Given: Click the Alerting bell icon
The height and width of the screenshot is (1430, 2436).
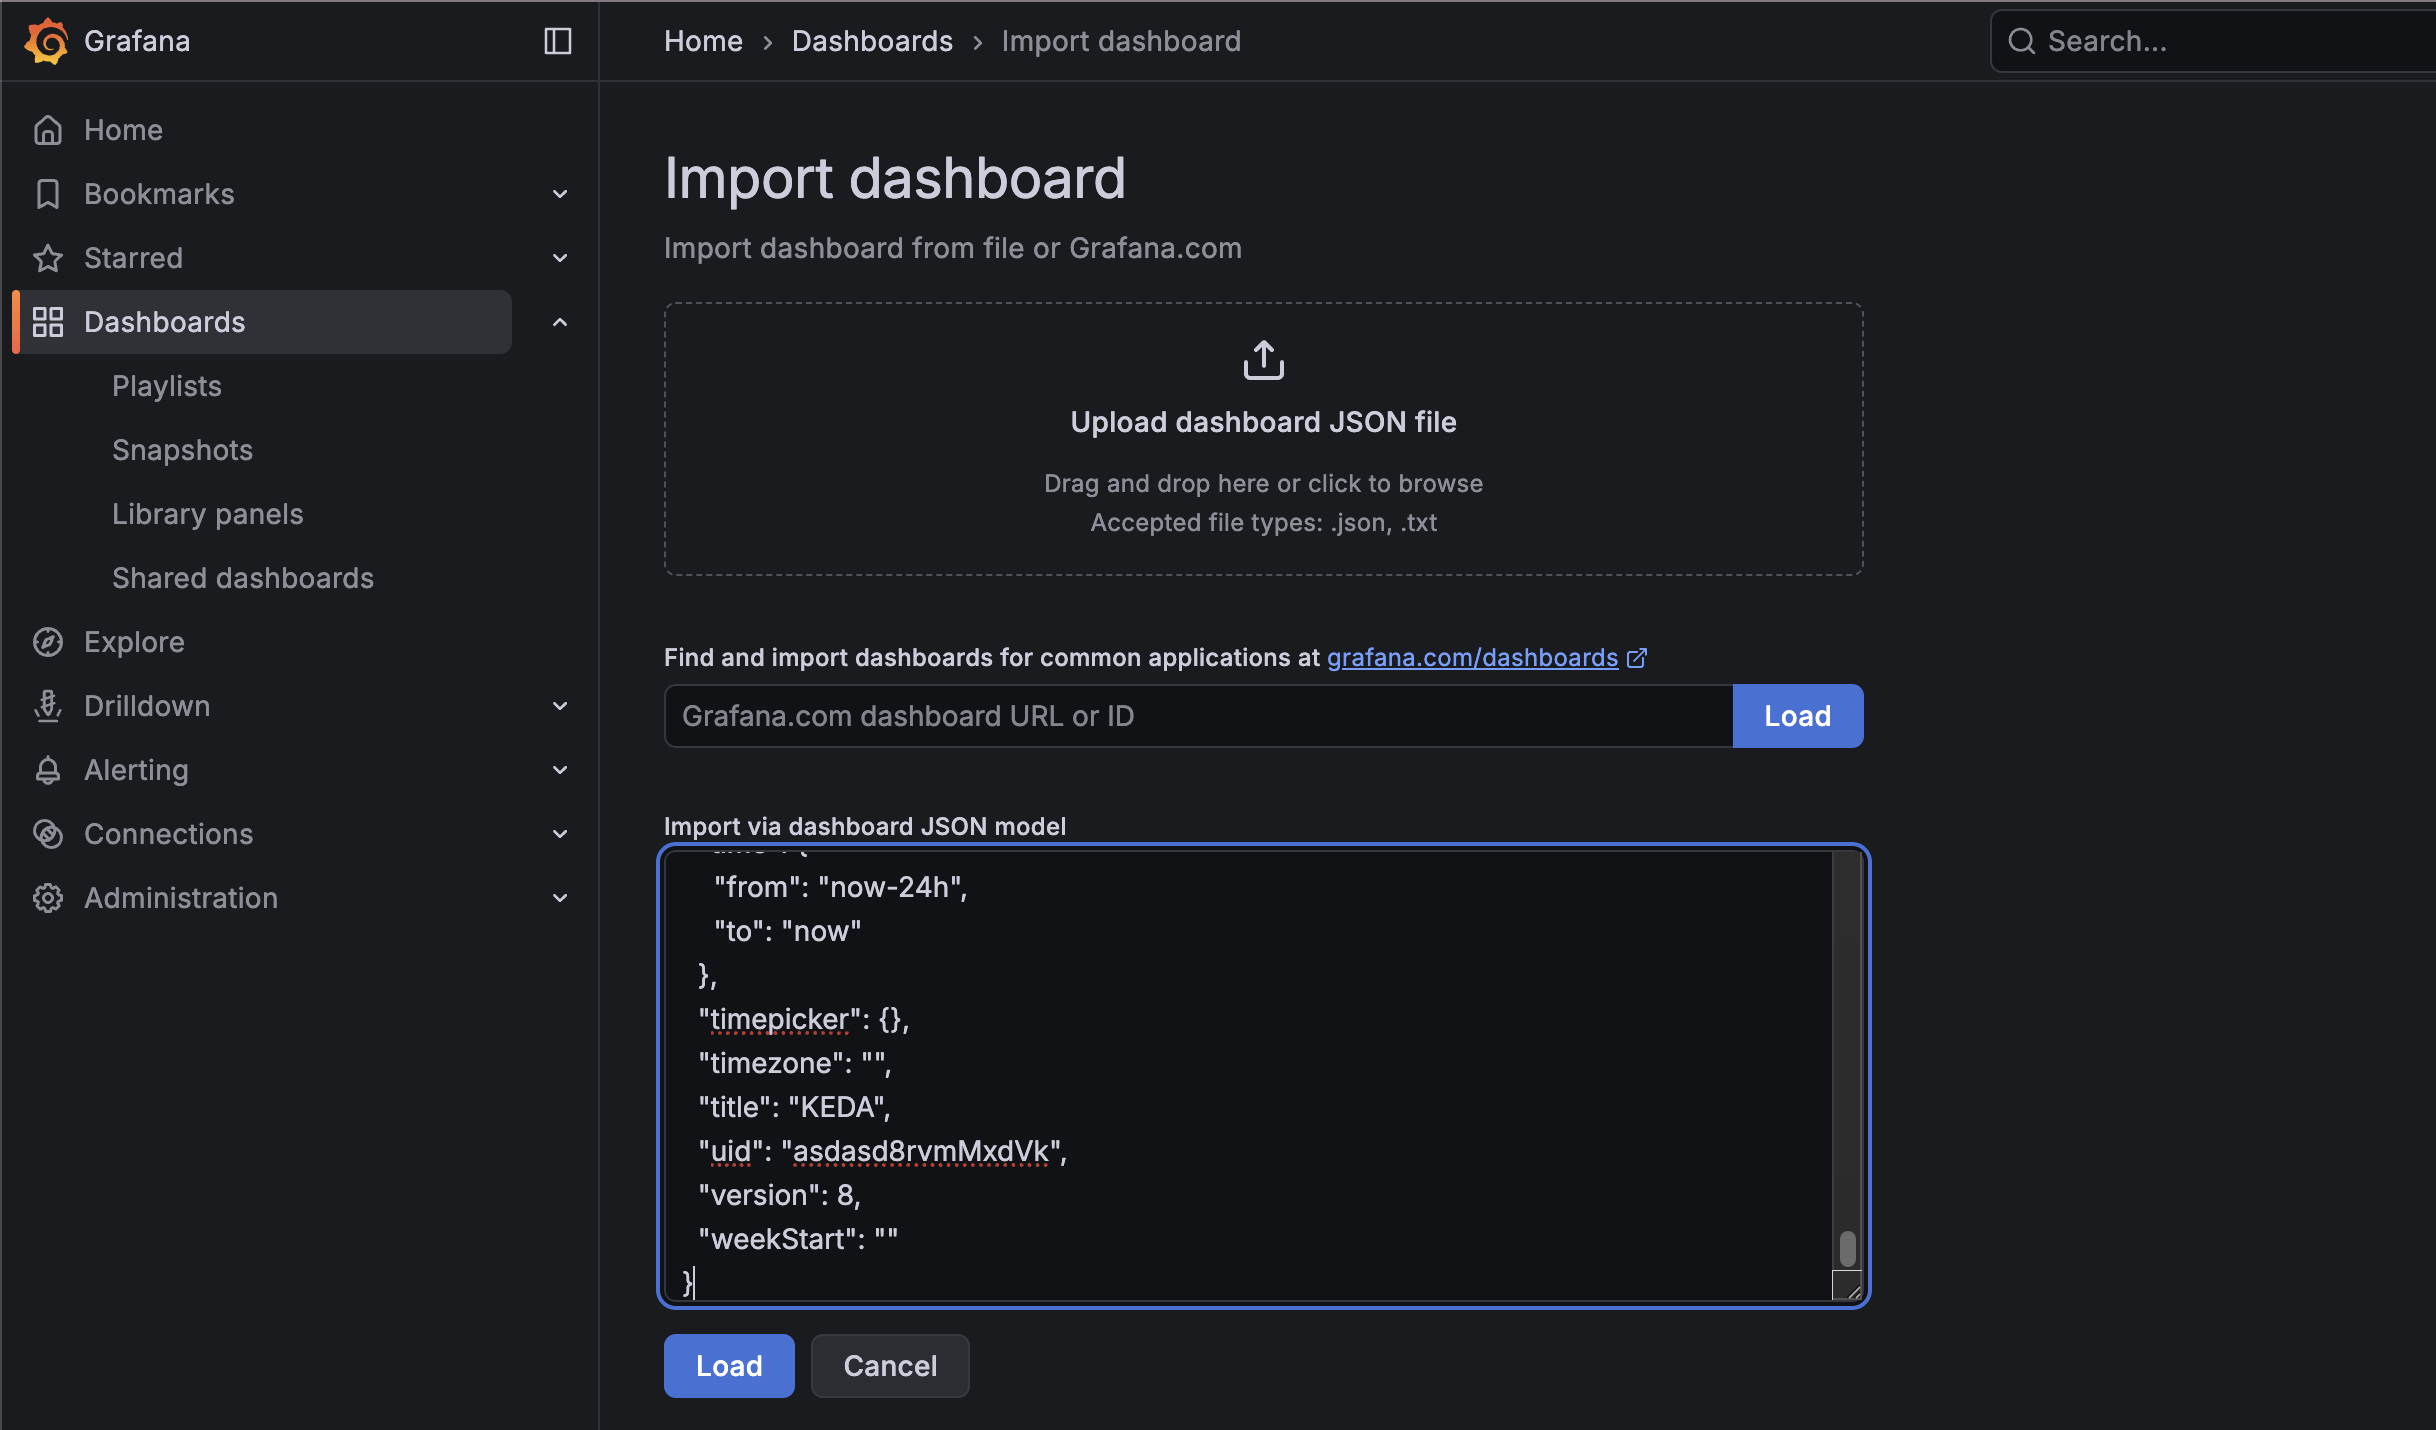Looking at the screenshot, I should coord(48,770).
